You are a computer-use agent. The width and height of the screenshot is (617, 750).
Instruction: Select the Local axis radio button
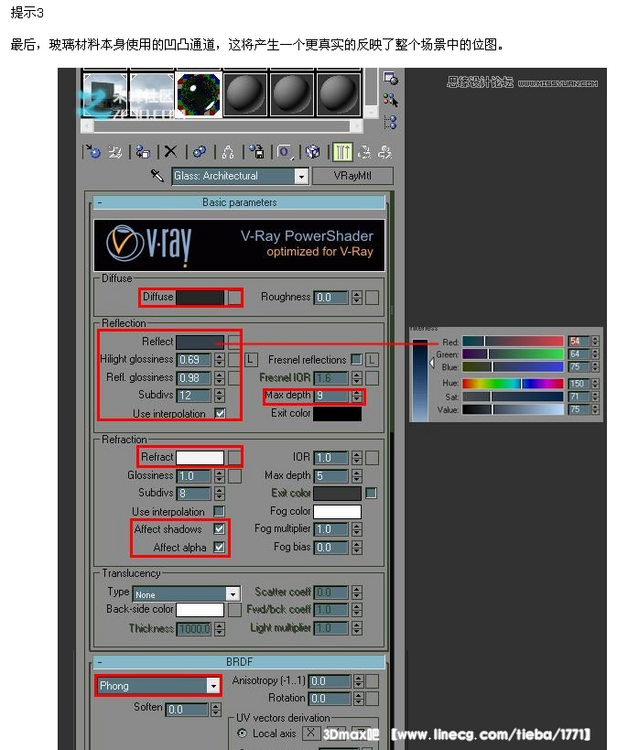point(242,733)
